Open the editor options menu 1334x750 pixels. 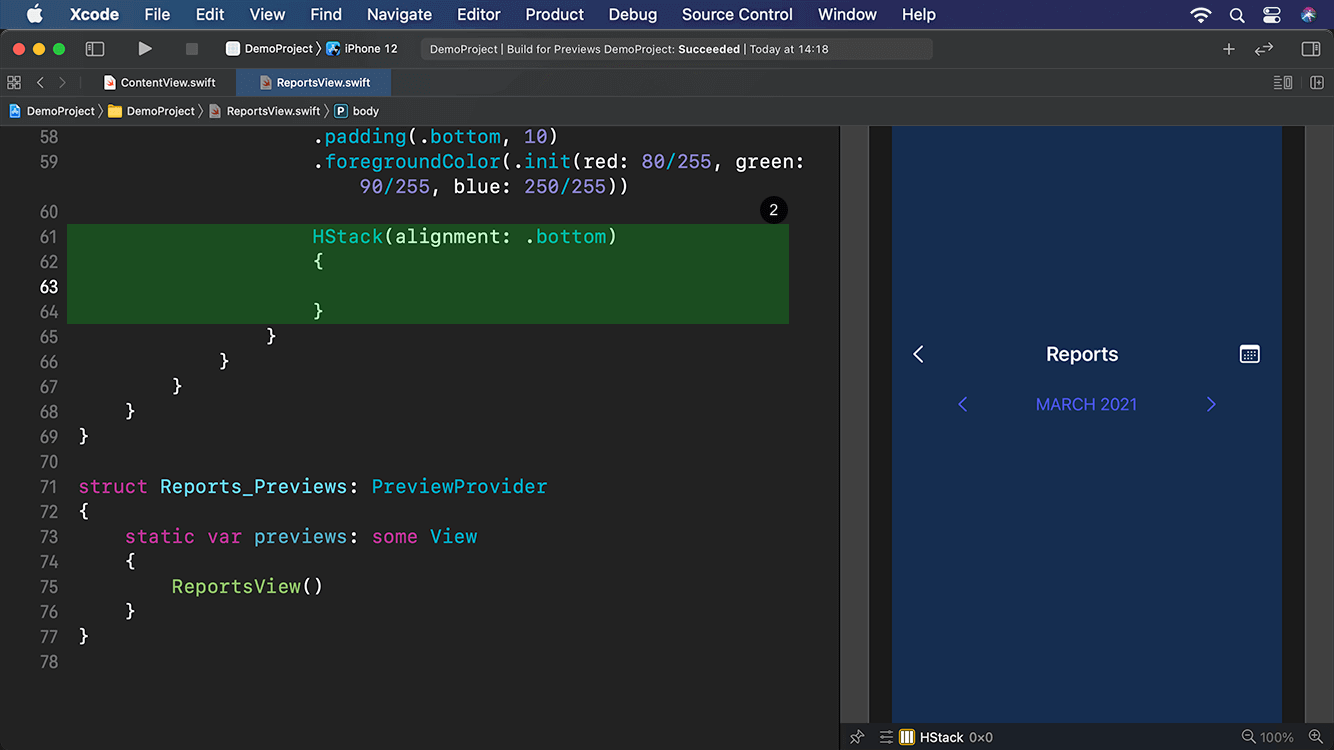click(1283, 82)
